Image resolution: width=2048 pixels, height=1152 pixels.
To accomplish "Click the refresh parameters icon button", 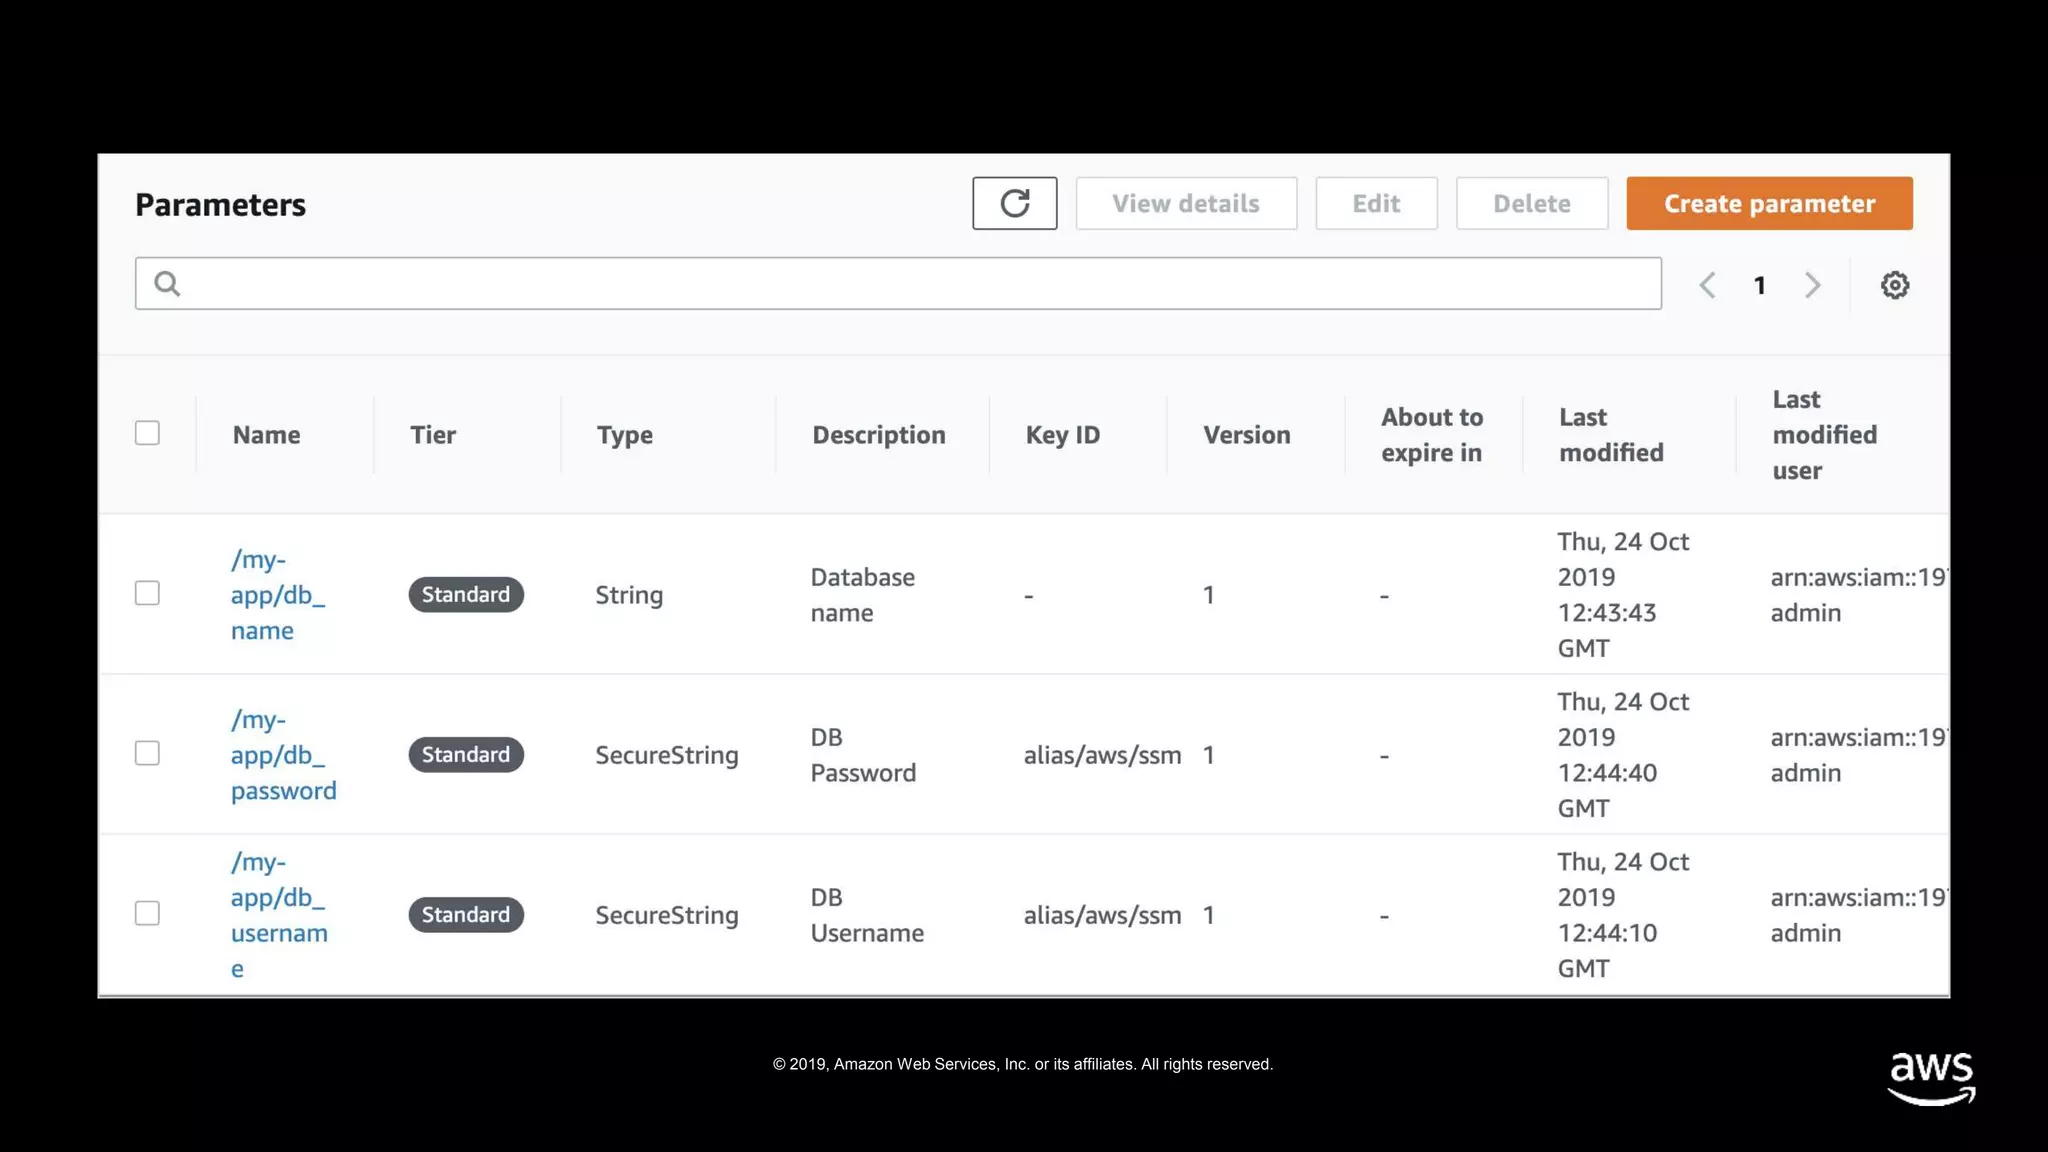I will [x=1014, y=203].
